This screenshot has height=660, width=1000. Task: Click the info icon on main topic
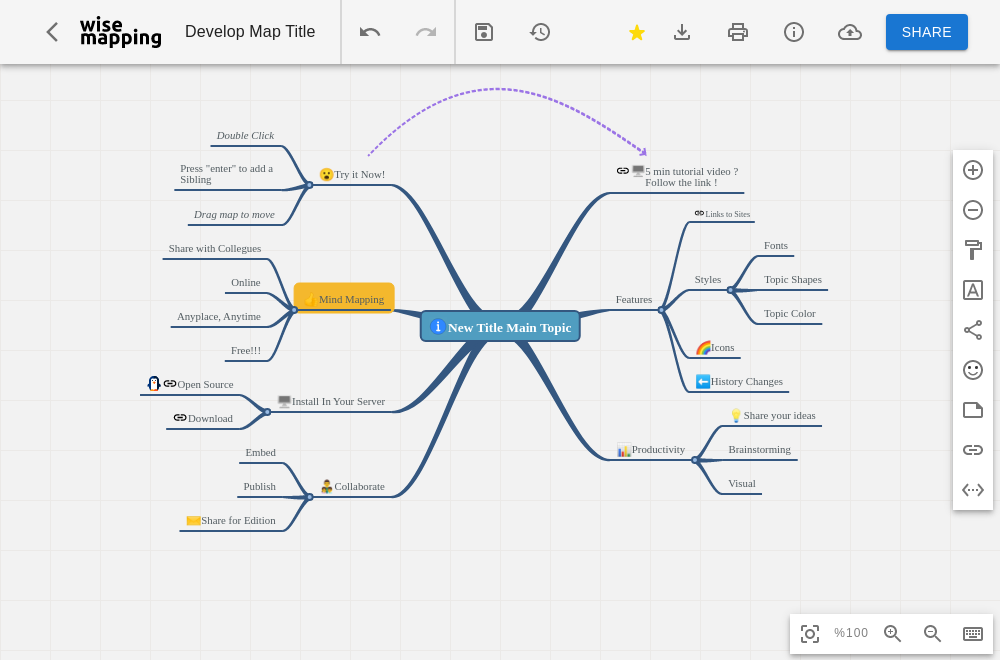pos(438,326)
